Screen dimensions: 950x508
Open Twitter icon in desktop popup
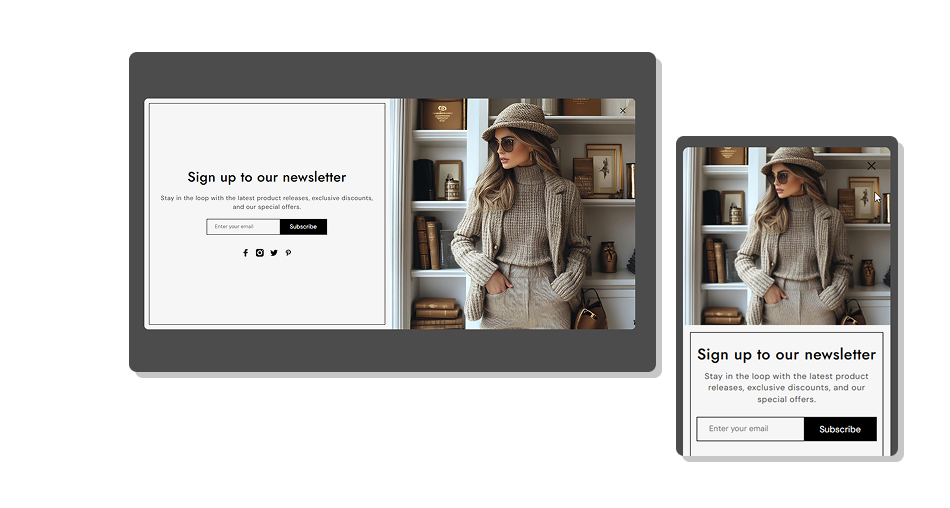274,253
